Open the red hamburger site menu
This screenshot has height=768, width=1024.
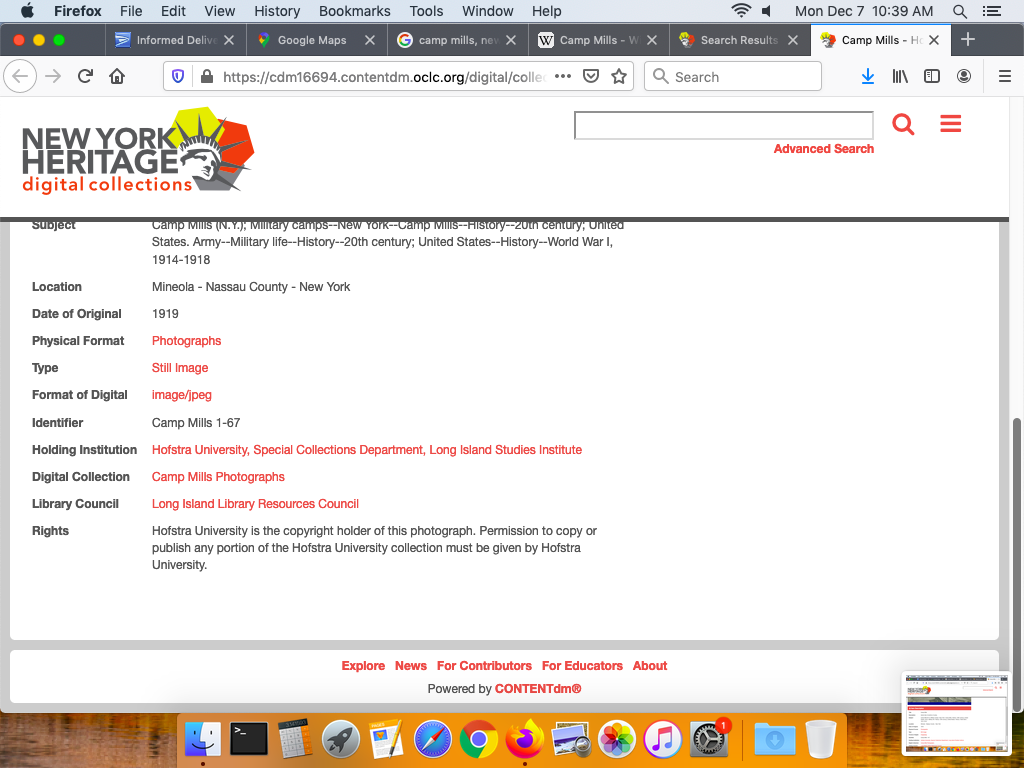coord(950,124)
